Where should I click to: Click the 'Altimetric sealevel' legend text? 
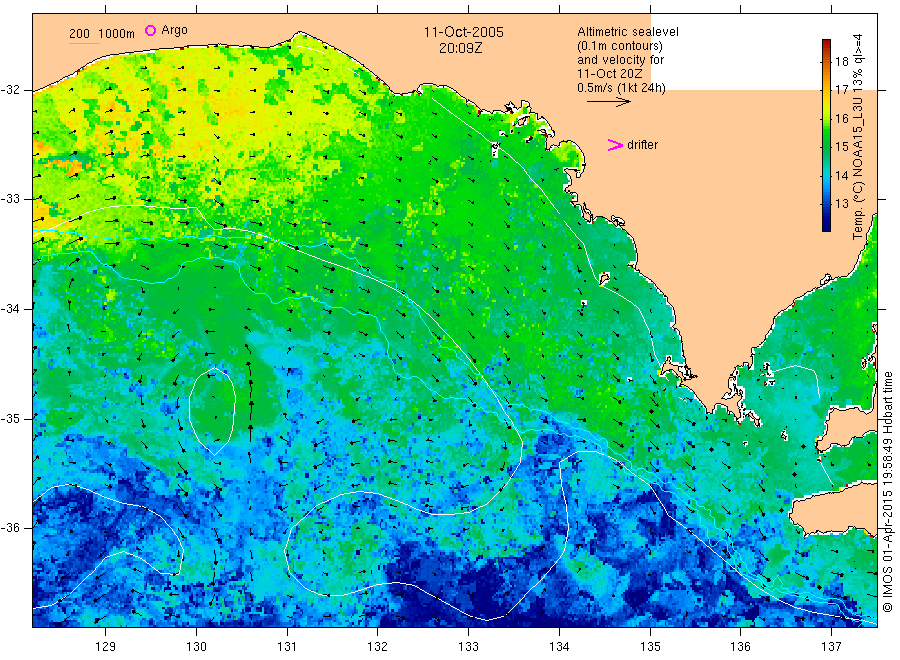pyautogui.click(x=628, y=32)
